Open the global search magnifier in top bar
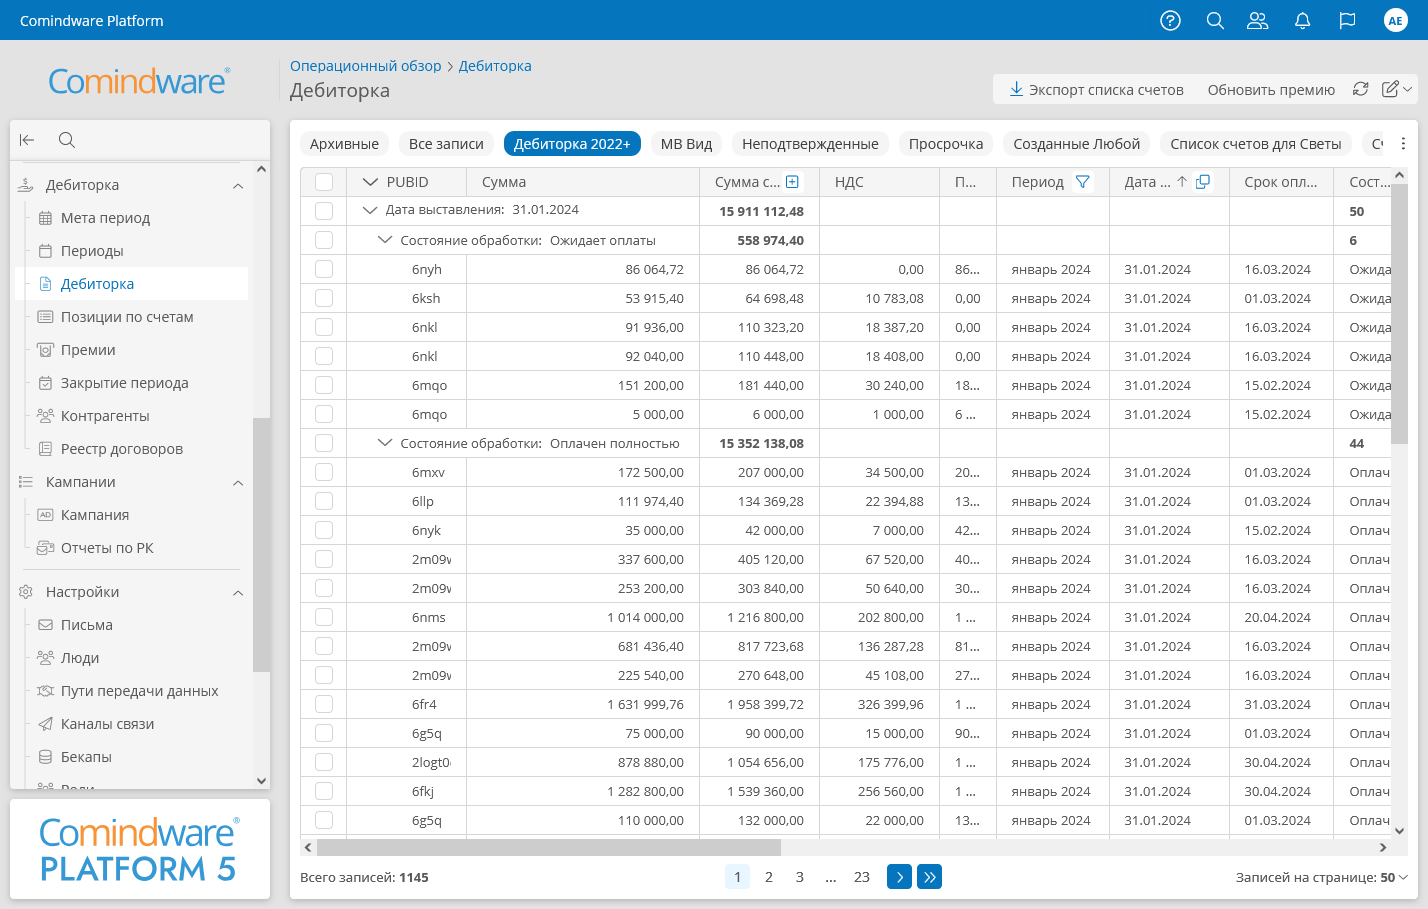 1215,20
